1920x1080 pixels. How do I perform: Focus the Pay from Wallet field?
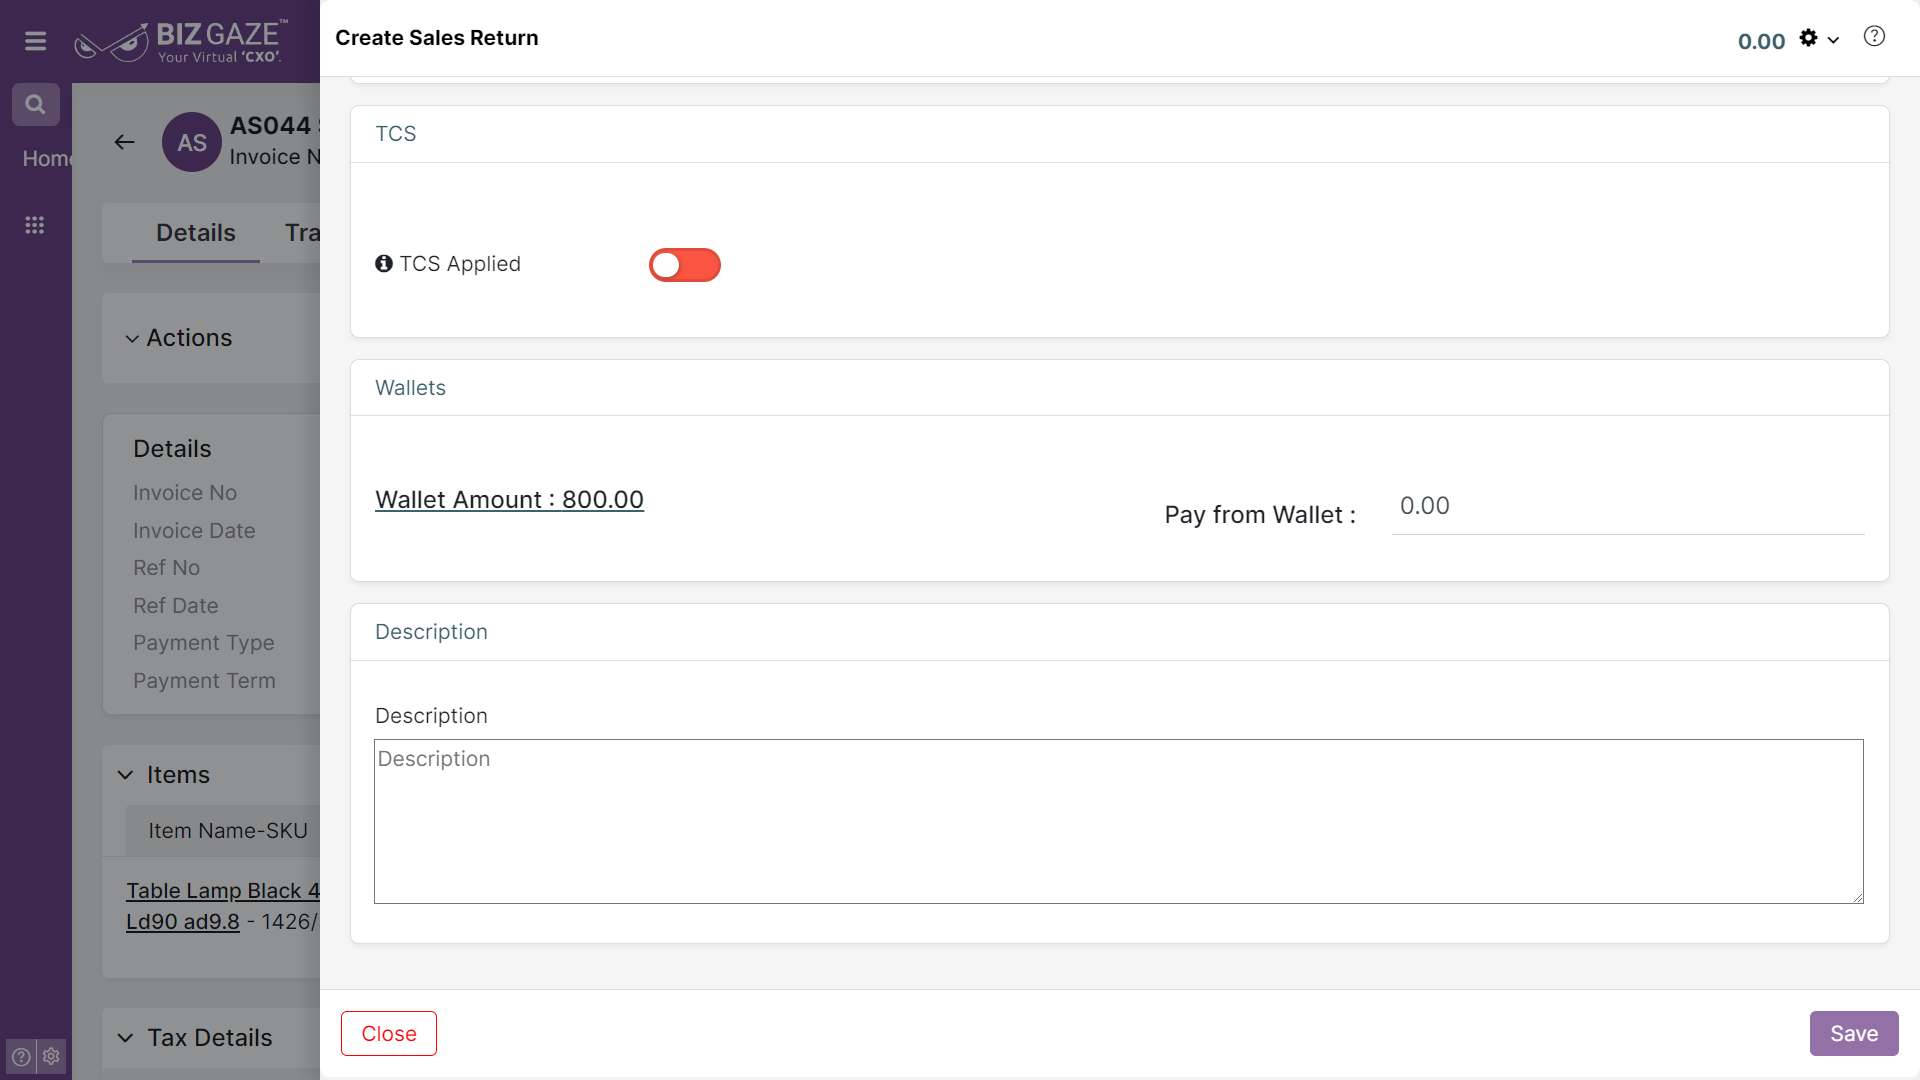pos(1628,507)
